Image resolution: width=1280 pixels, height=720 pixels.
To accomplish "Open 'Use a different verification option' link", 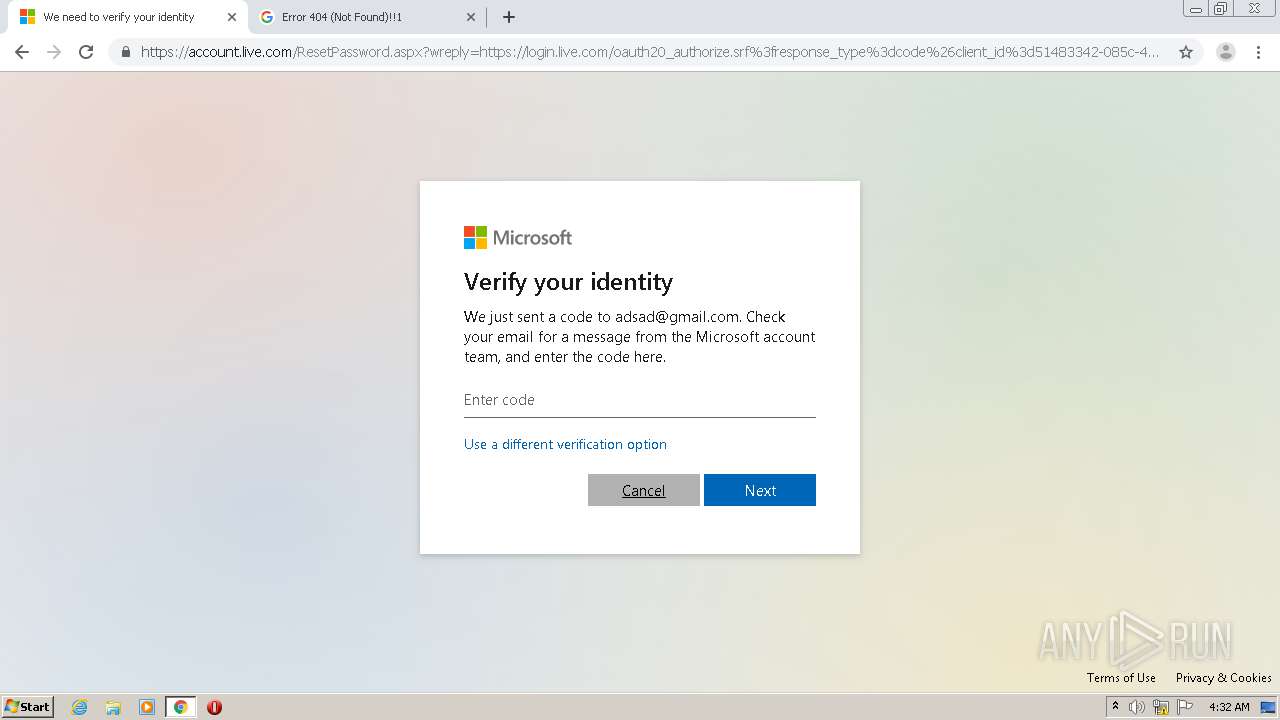I will 565,444.
